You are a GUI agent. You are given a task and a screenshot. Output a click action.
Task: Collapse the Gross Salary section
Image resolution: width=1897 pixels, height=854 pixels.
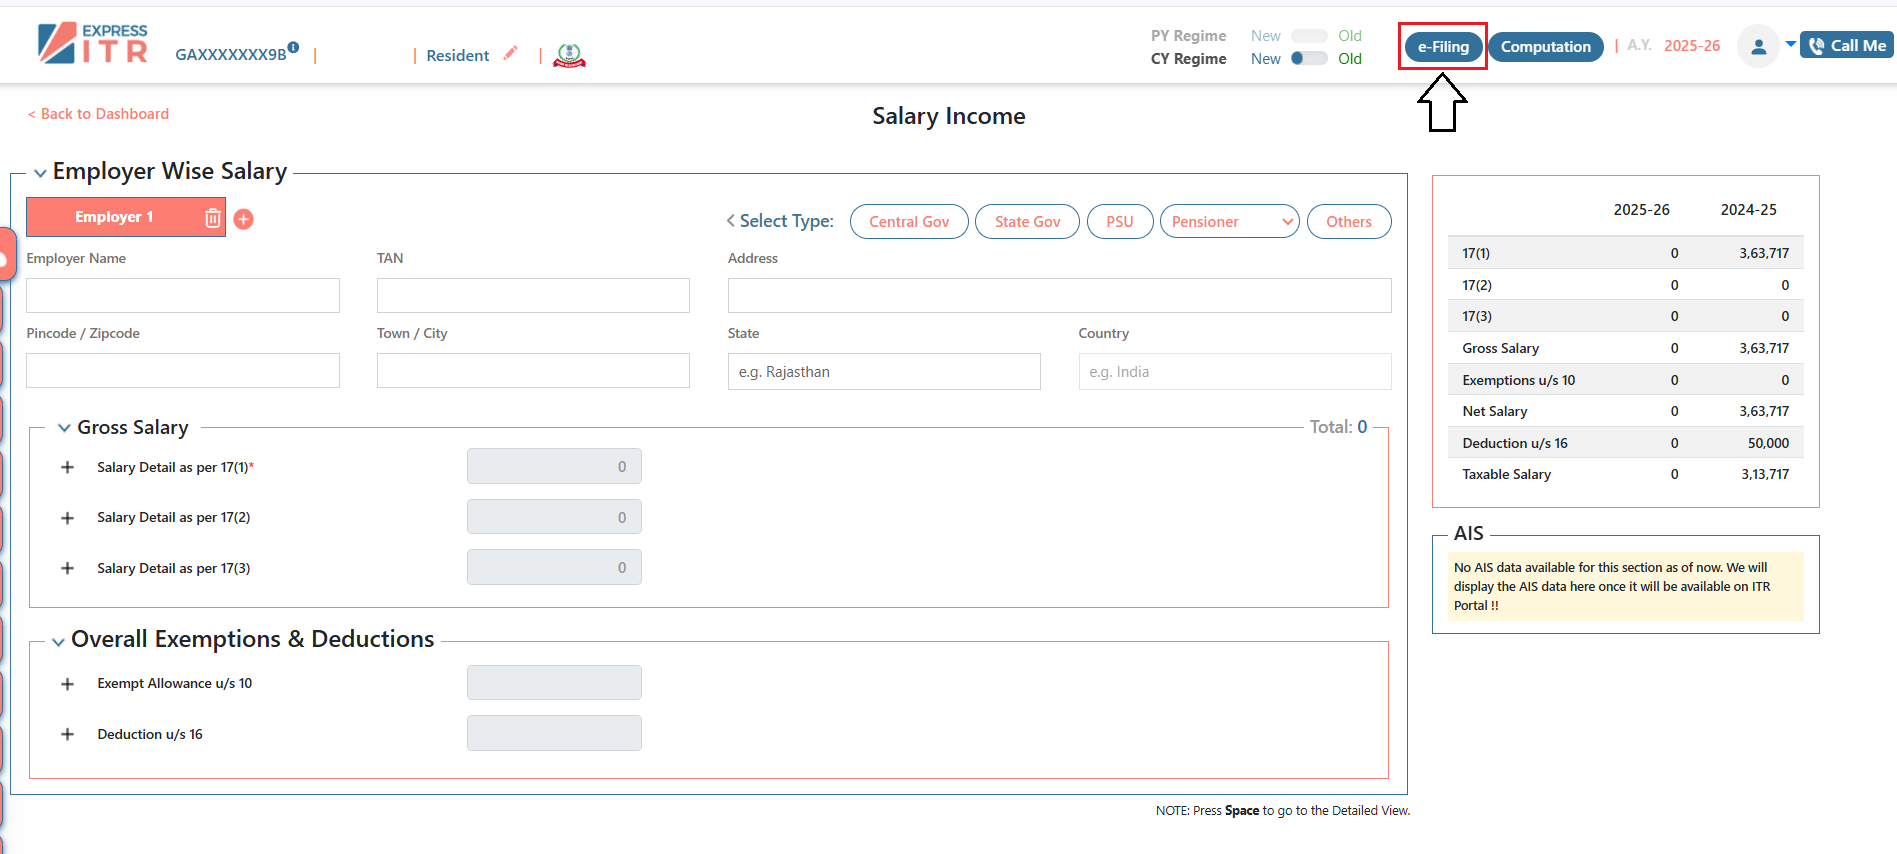tap(64, 428)
